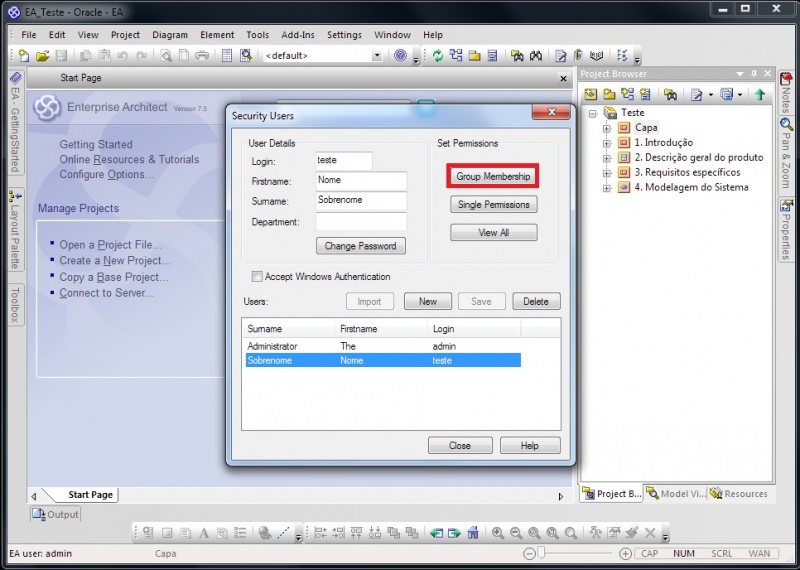Viewport: 800px width, 570px height.
Task: Click the Zoom In magnifier icon
Action: (x=497, y=533)
